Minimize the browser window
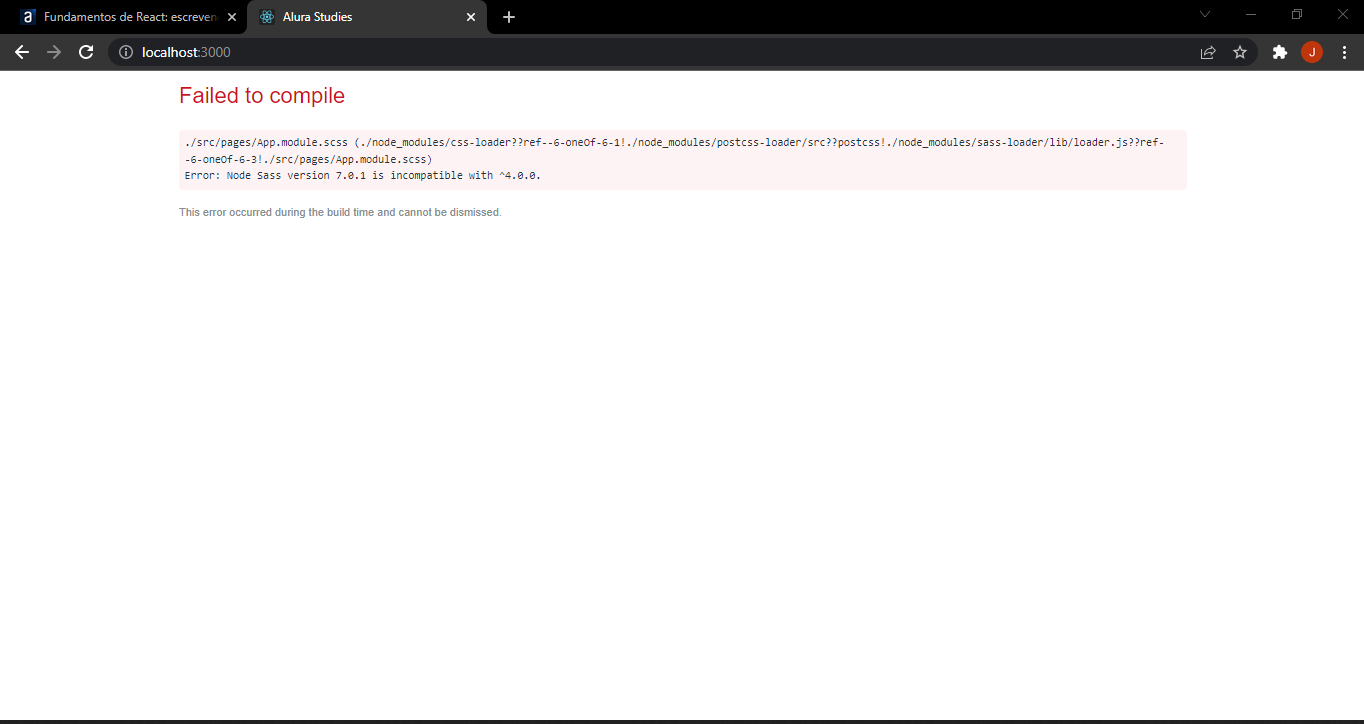The width and height of the screenshot is (1364, 724). pos(1251,14)
